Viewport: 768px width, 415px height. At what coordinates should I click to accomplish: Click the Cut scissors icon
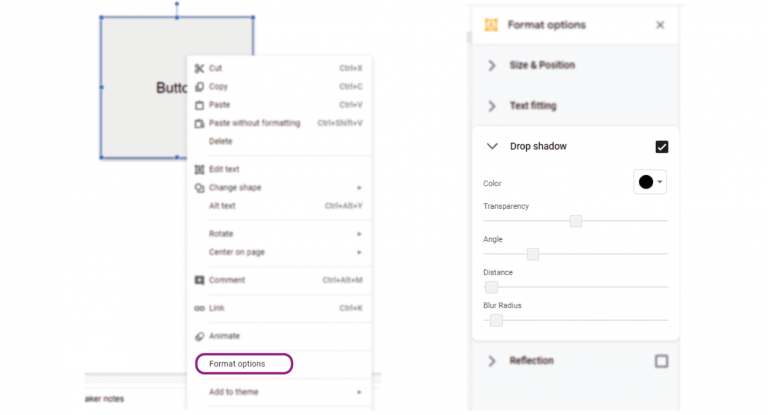click(199, 68)
